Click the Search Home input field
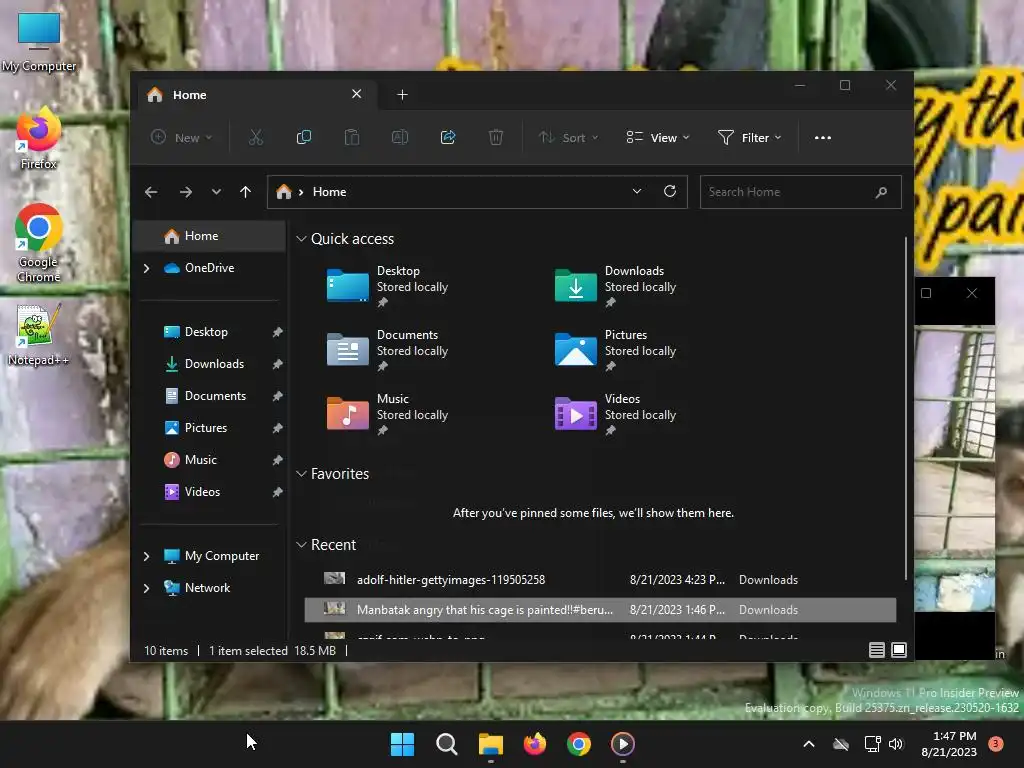This screenshot has width=1024, height=768. pyautogui.click(x=801, y=192)
